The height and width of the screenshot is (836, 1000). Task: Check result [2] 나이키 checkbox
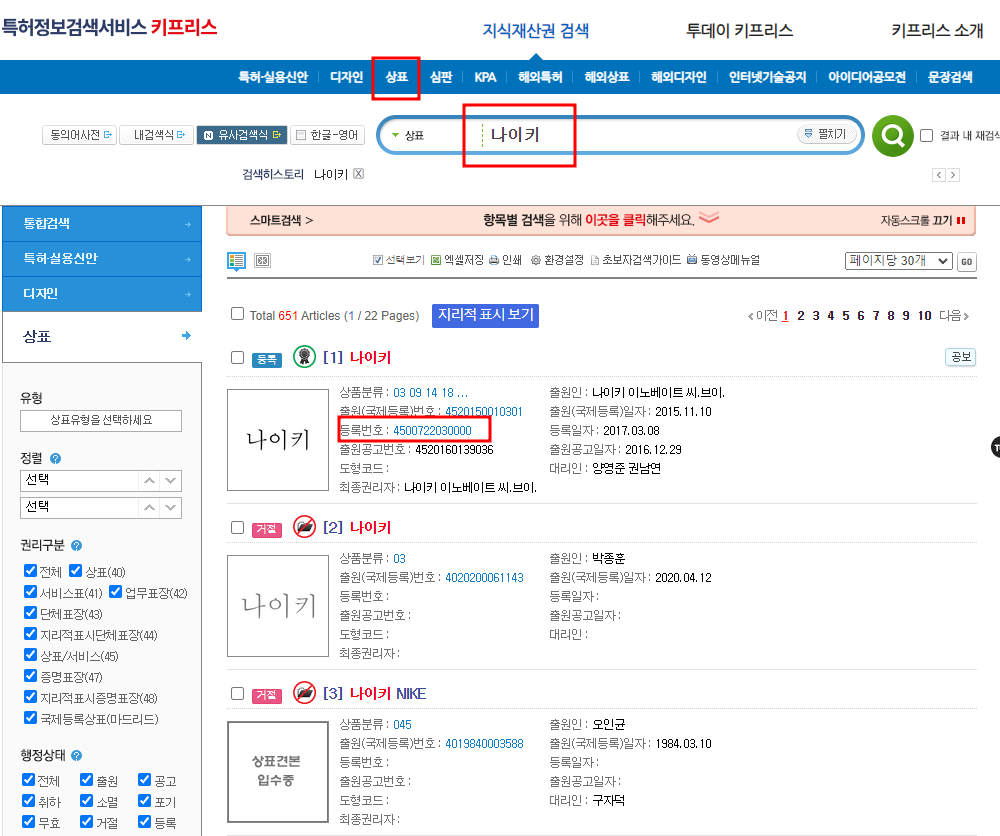coord(237,527)
